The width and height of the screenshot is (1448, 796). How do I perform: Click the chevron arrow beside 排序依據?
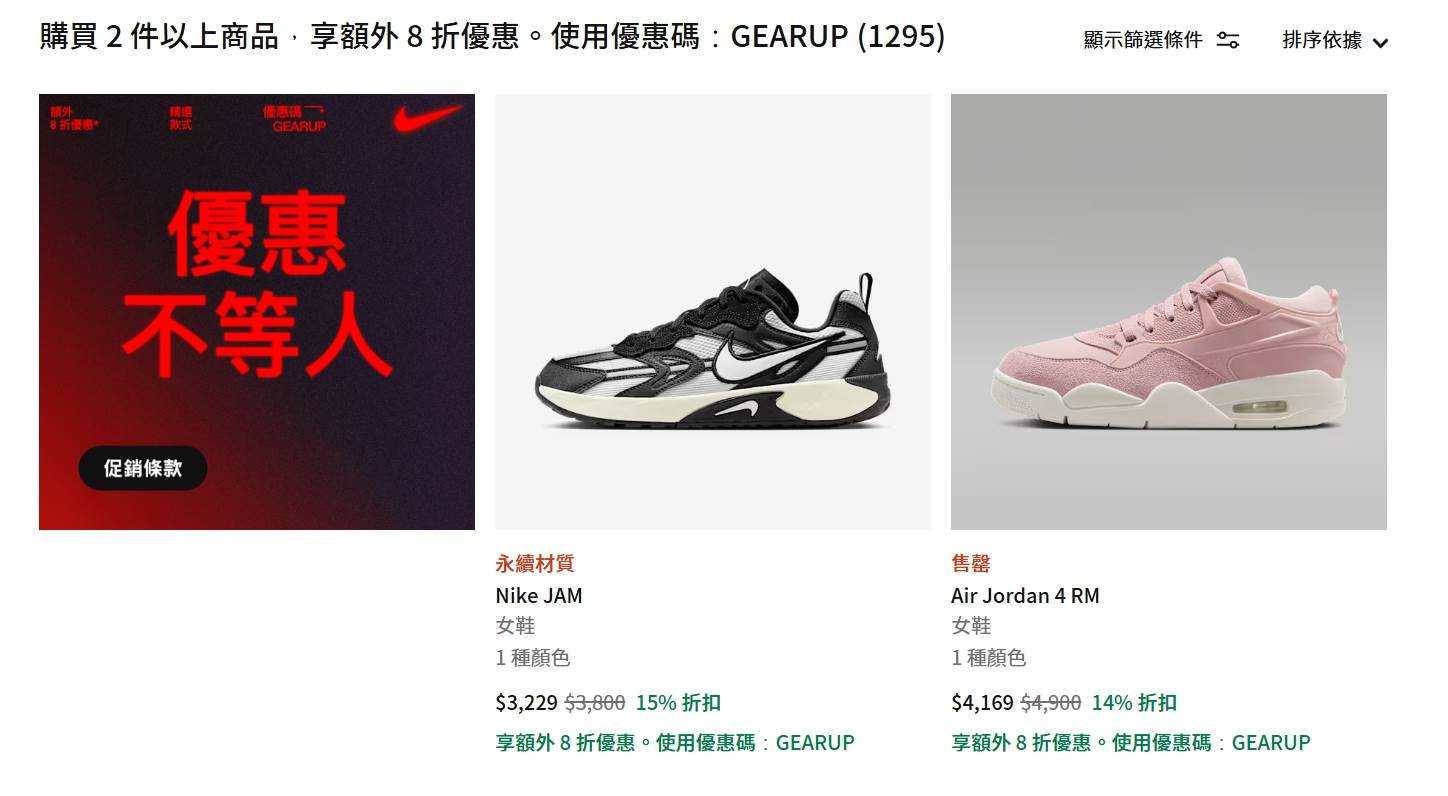[1380, 42]
